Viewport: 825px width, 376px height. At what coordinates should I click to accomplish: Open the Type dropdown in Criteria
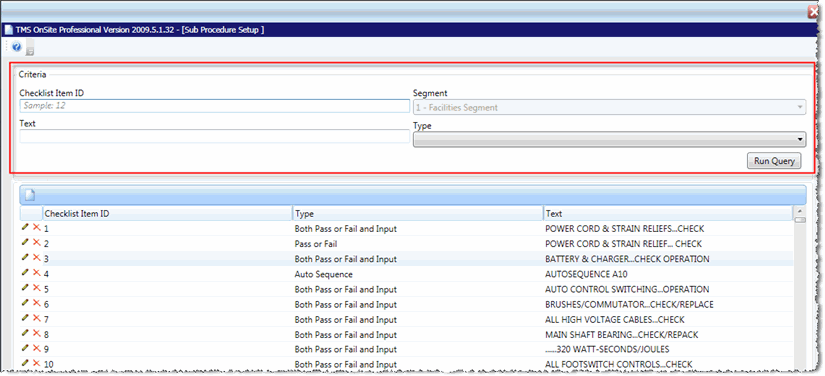coord(609,139)
